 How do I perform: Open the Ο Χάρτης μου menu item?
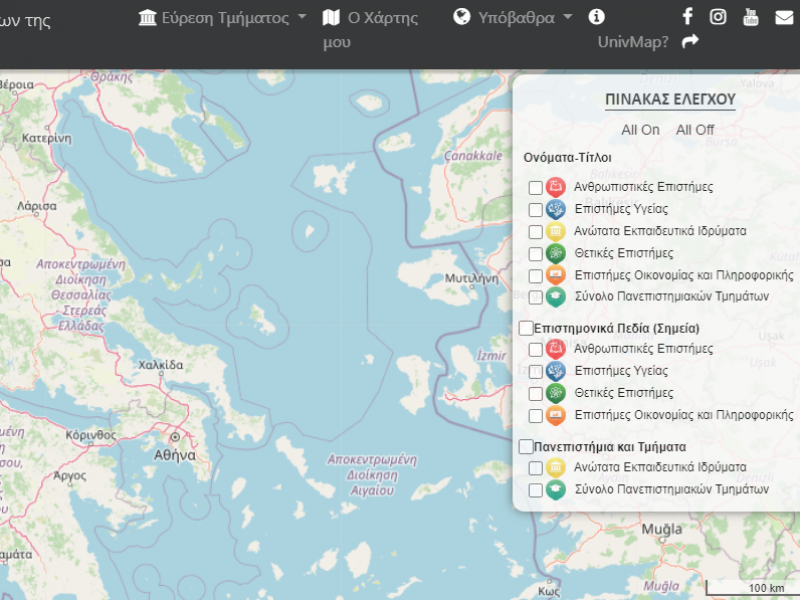coord(370,30)
